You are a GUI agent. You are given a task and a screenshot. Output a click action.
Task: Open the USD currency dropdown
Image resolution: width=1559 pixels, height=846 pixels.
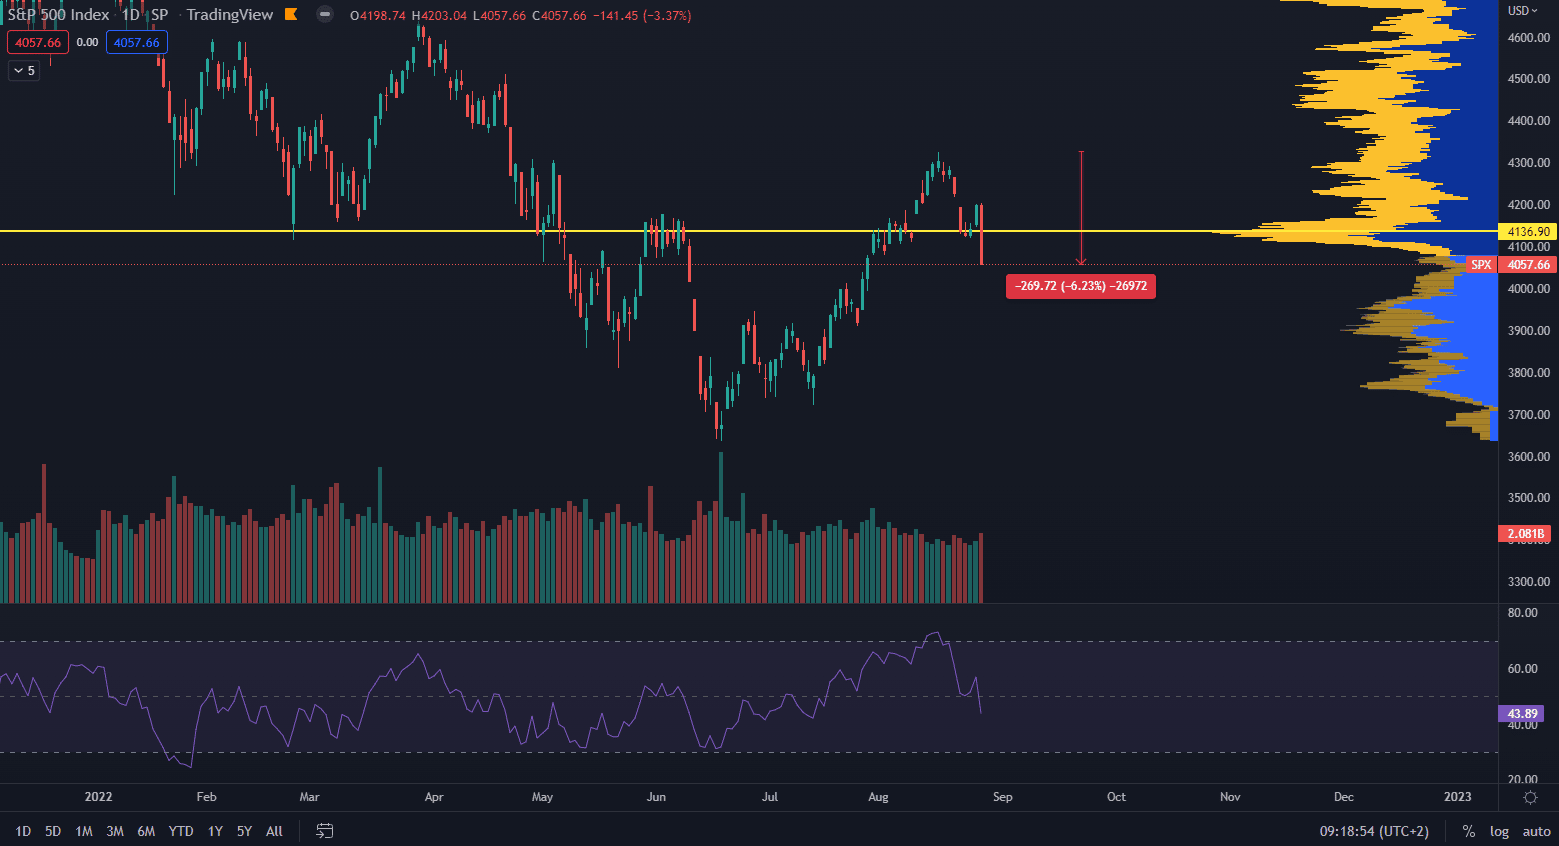pyautogui.click(x=1523, y=11)
